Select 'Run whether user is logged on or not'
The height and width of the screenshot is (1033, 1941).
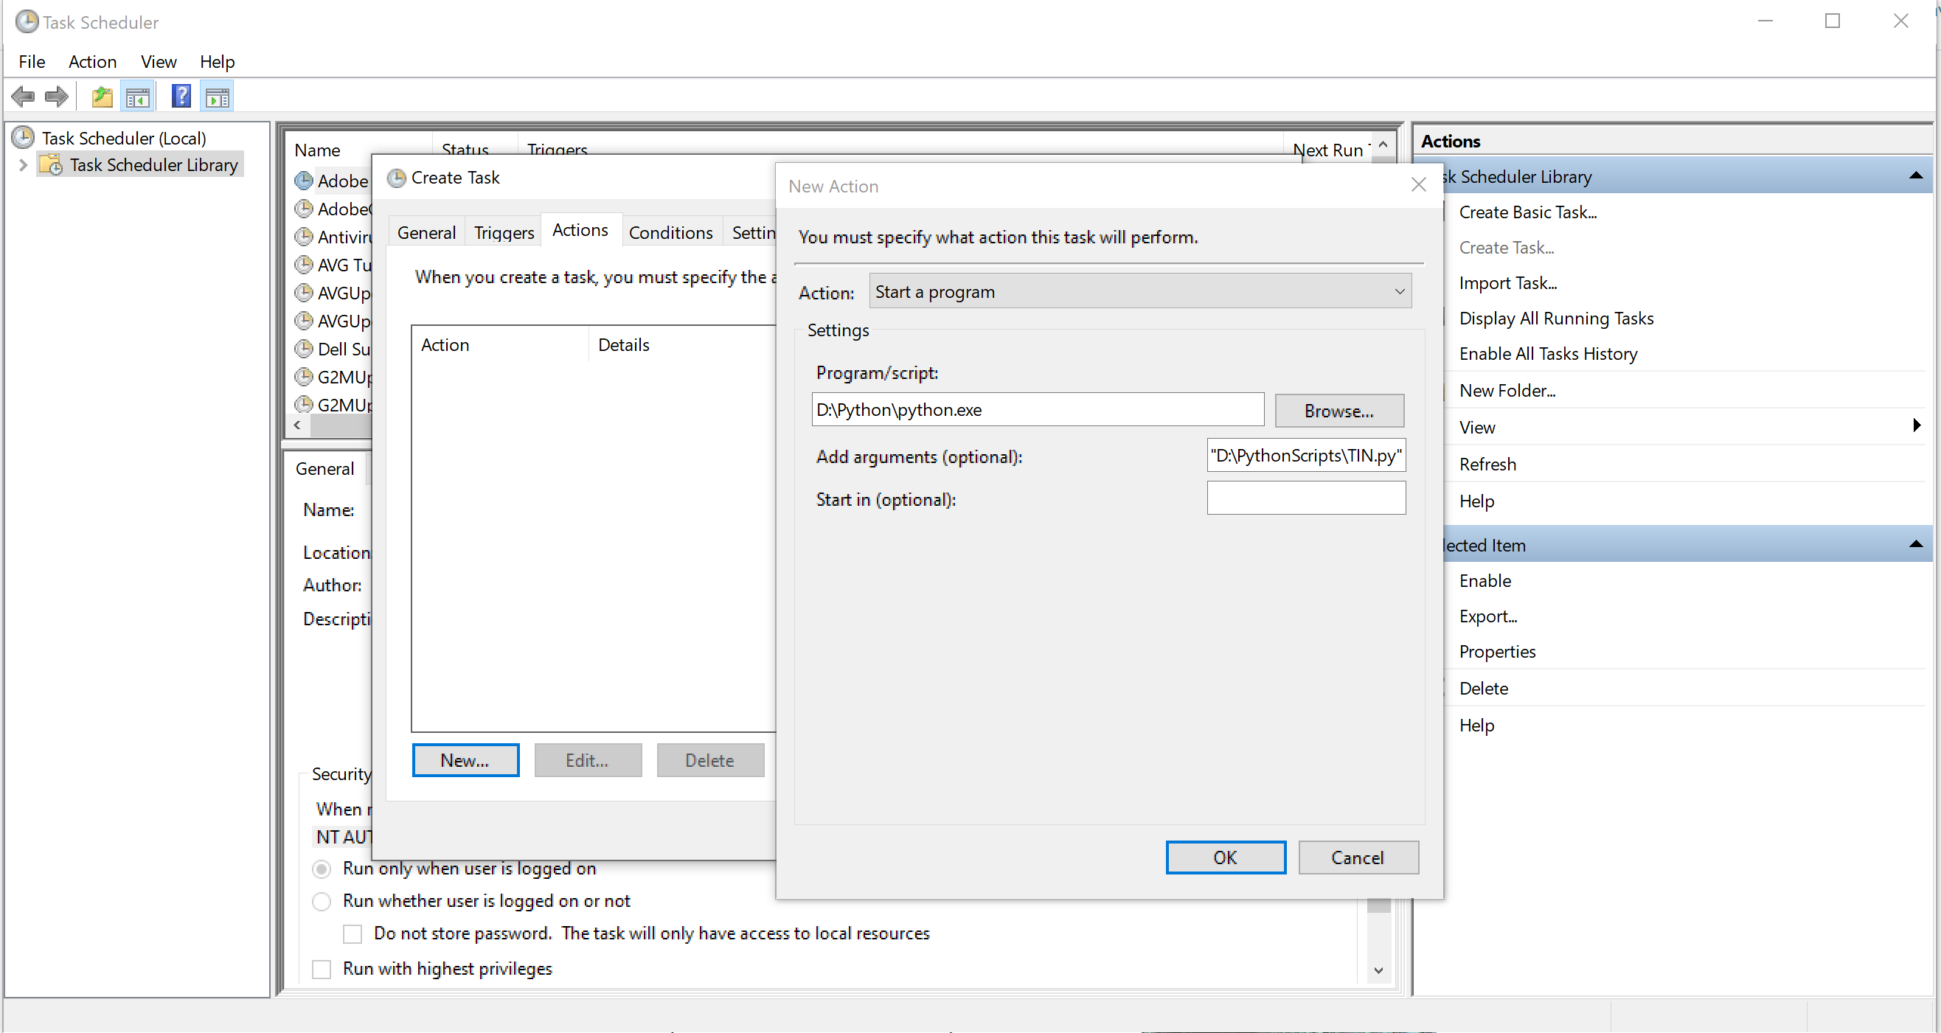click(x=321, y=901)
